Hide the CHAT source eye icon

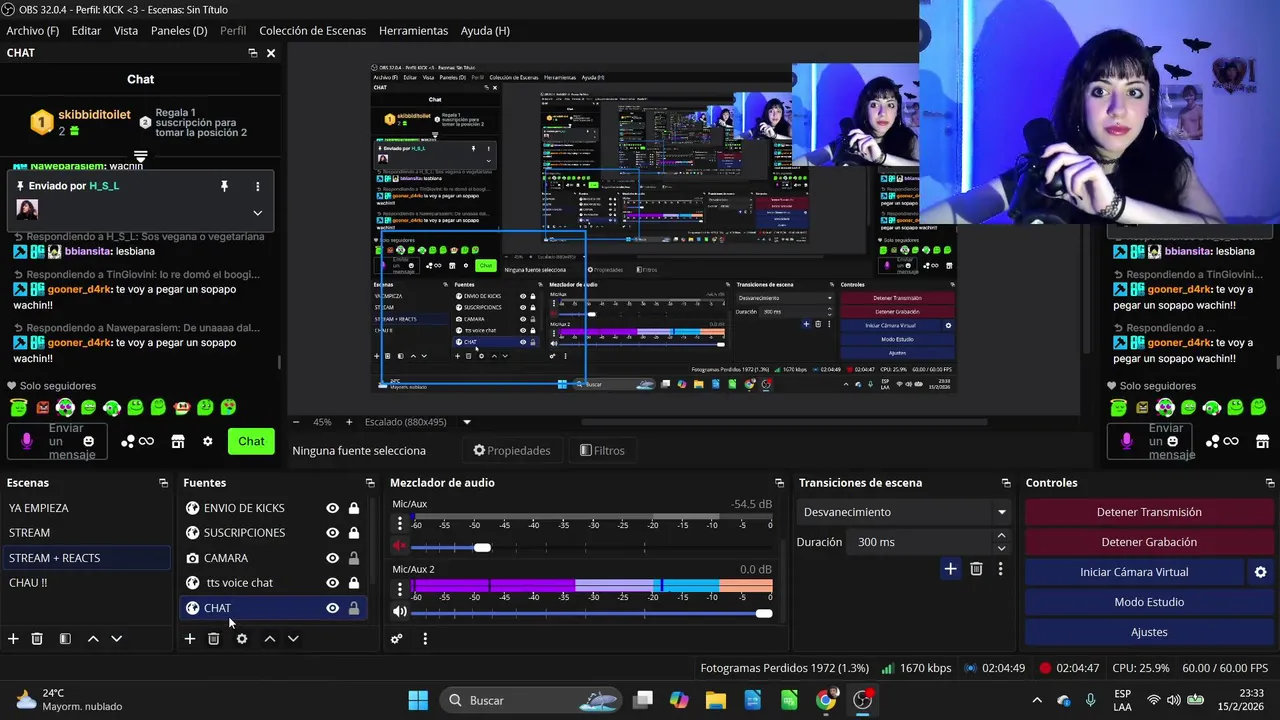click(332, 608)
